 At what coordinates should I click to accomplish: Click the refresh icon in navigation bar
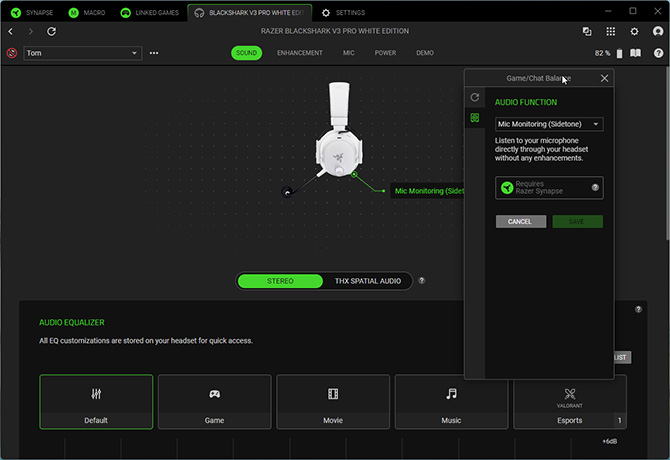click(51, 31)
